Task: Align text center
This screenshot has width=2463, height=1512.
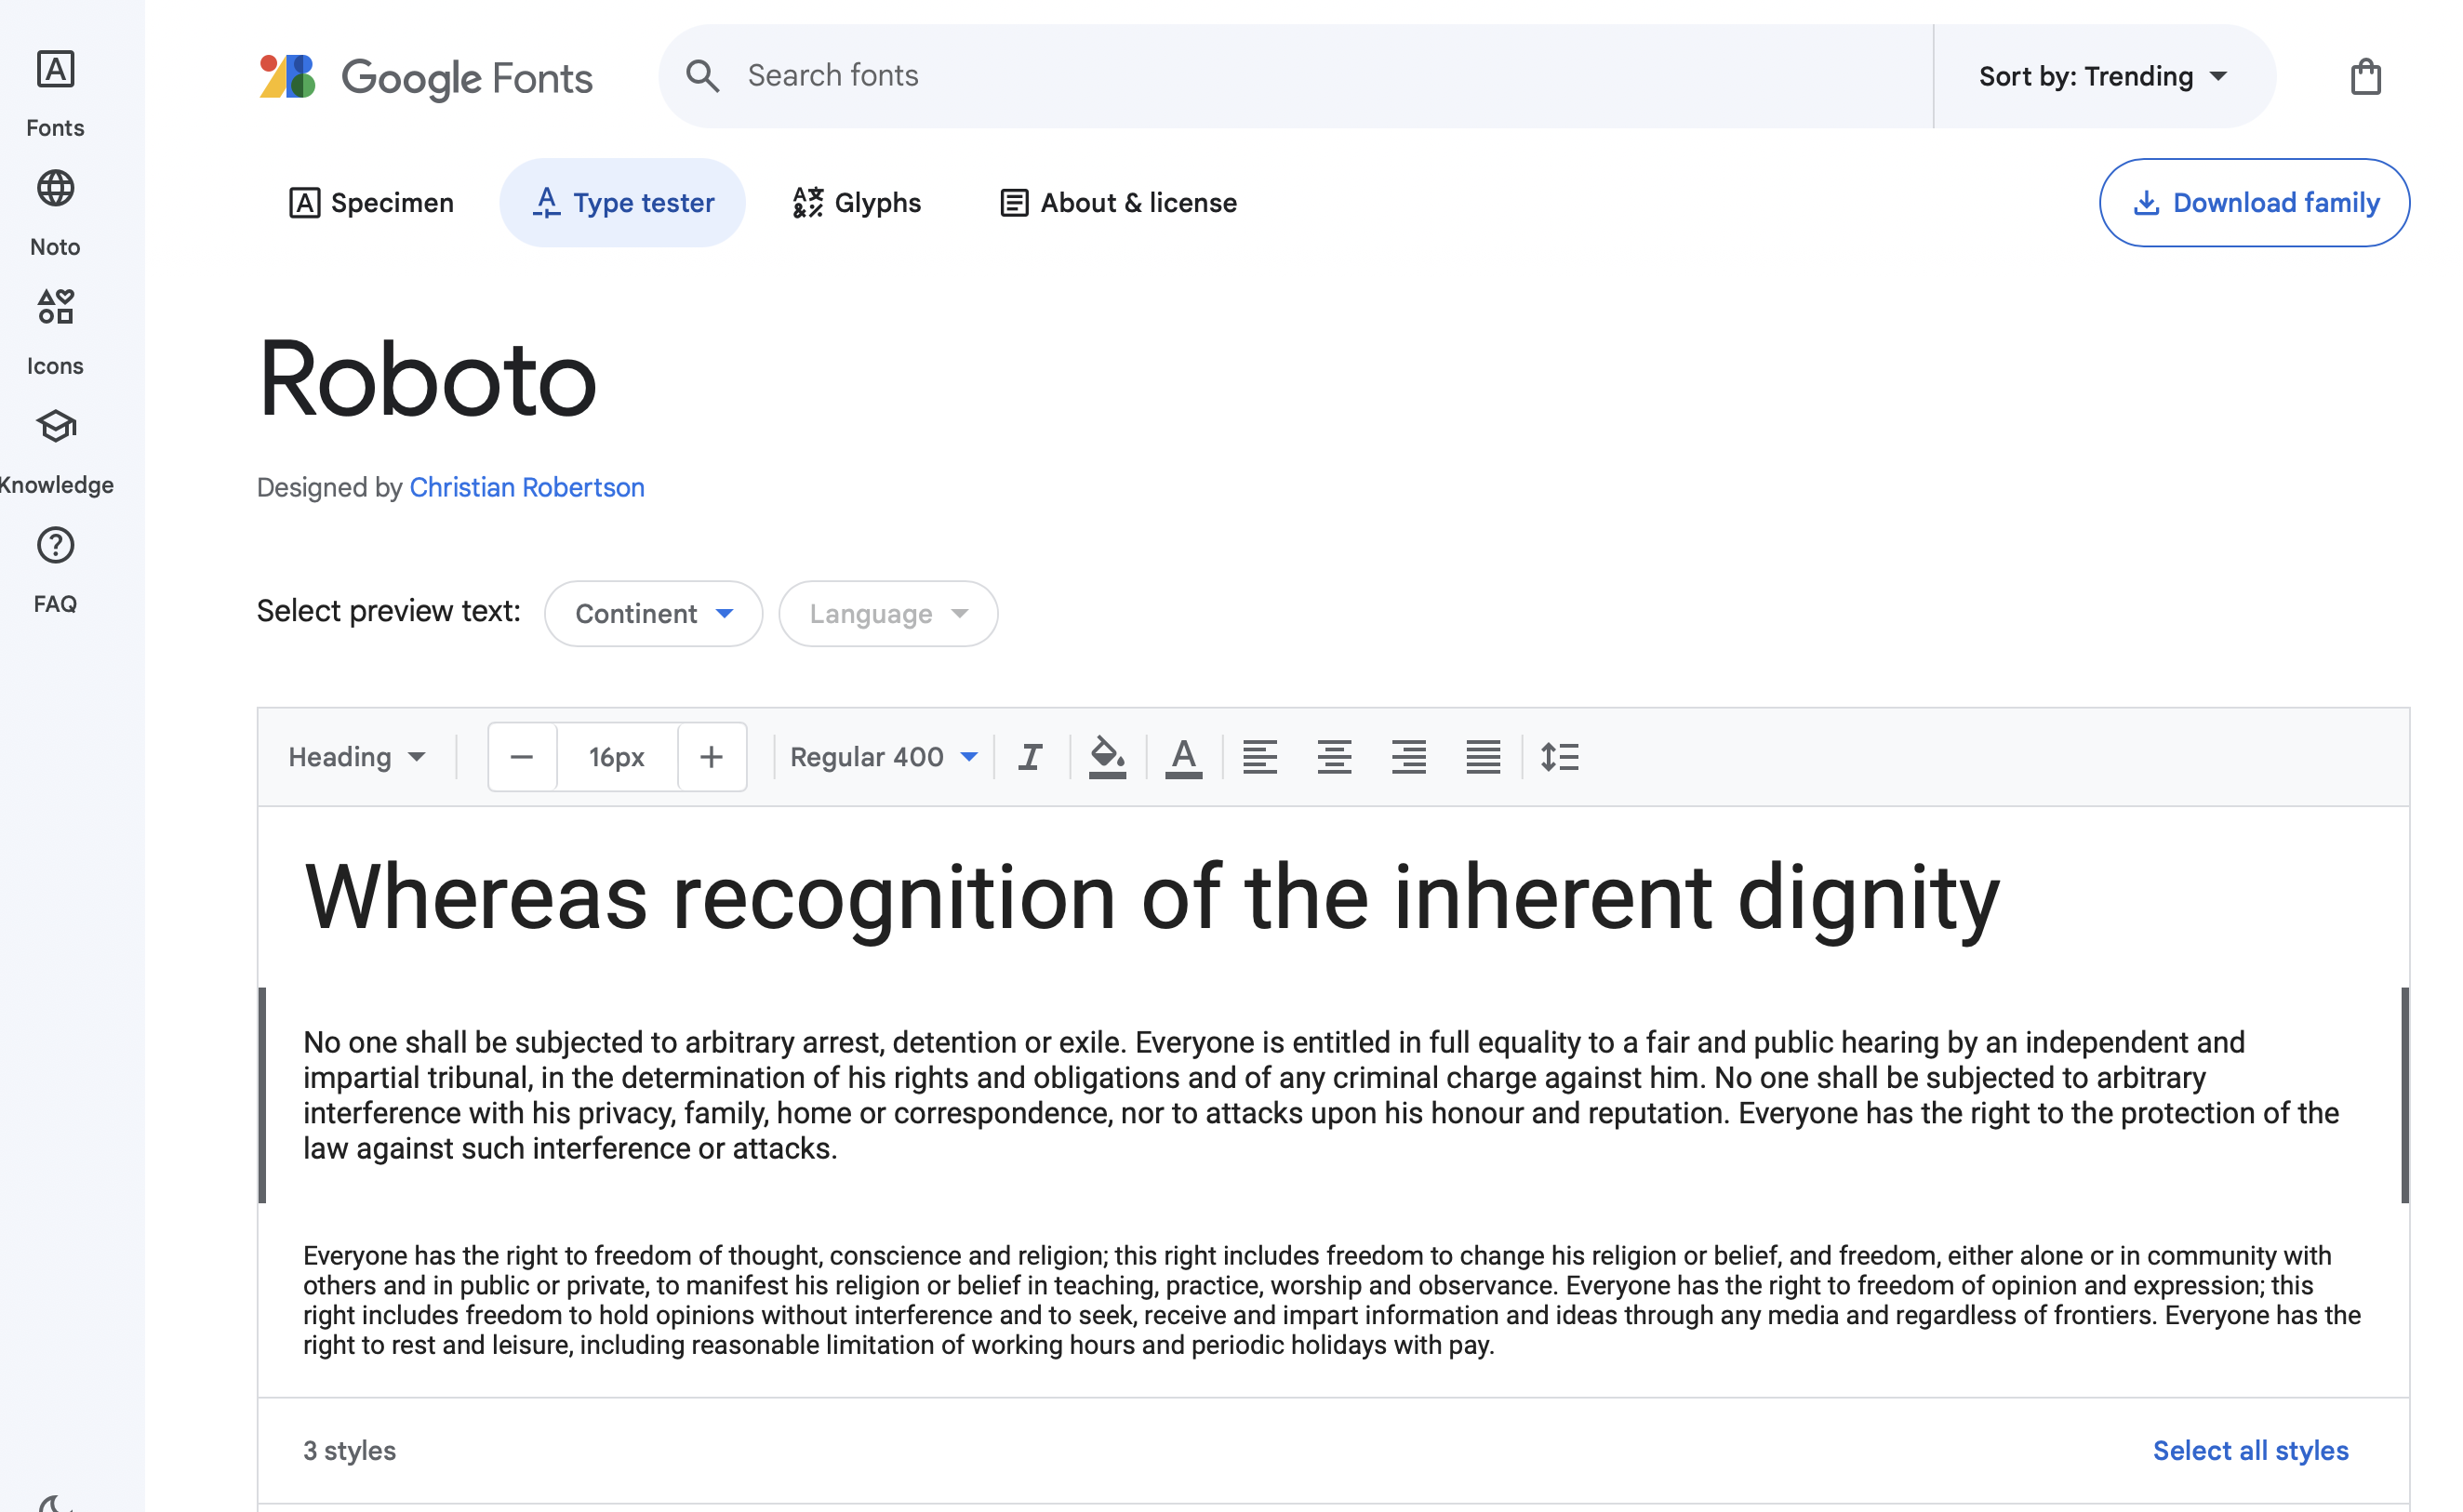Action: pyautogui.click(x=1333, y=757)
